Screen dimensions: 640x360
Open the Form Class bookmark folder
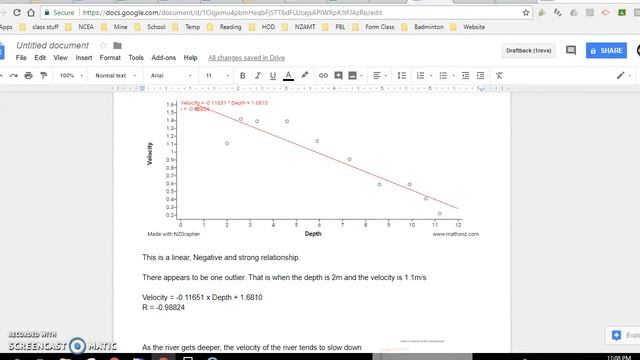[x=373, y=27]
